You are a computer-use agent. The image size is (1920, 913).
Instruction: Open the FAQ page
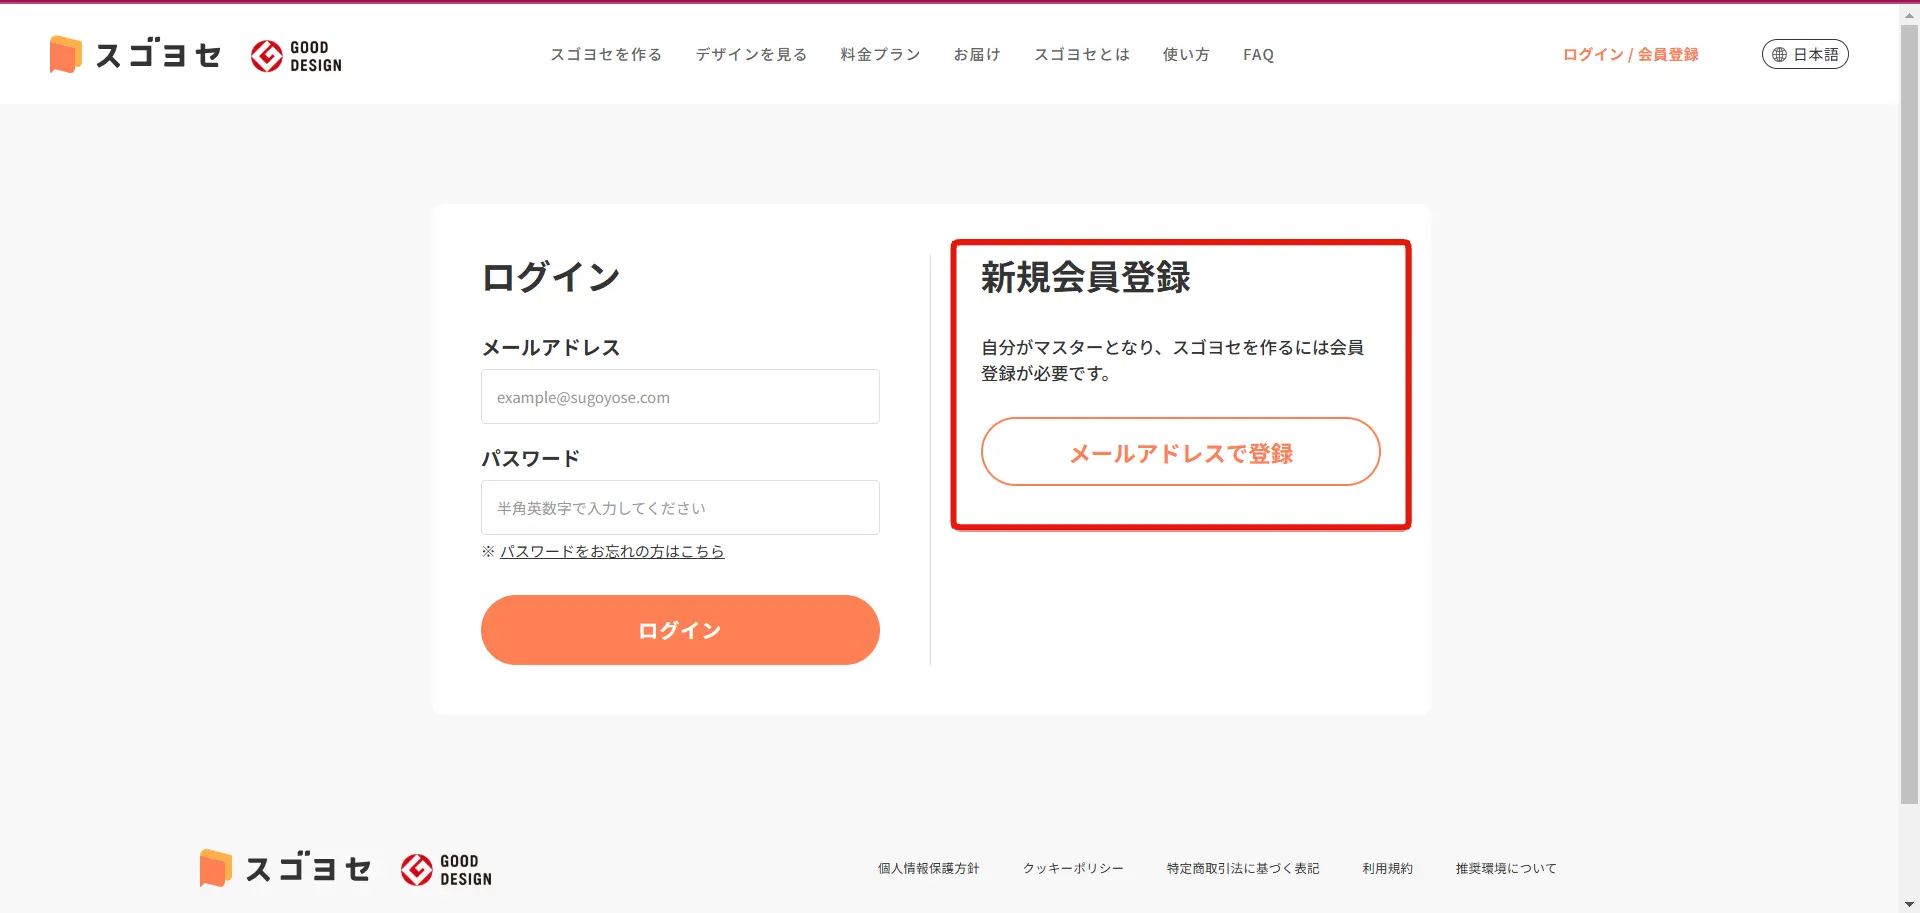tap(1258, 55)
